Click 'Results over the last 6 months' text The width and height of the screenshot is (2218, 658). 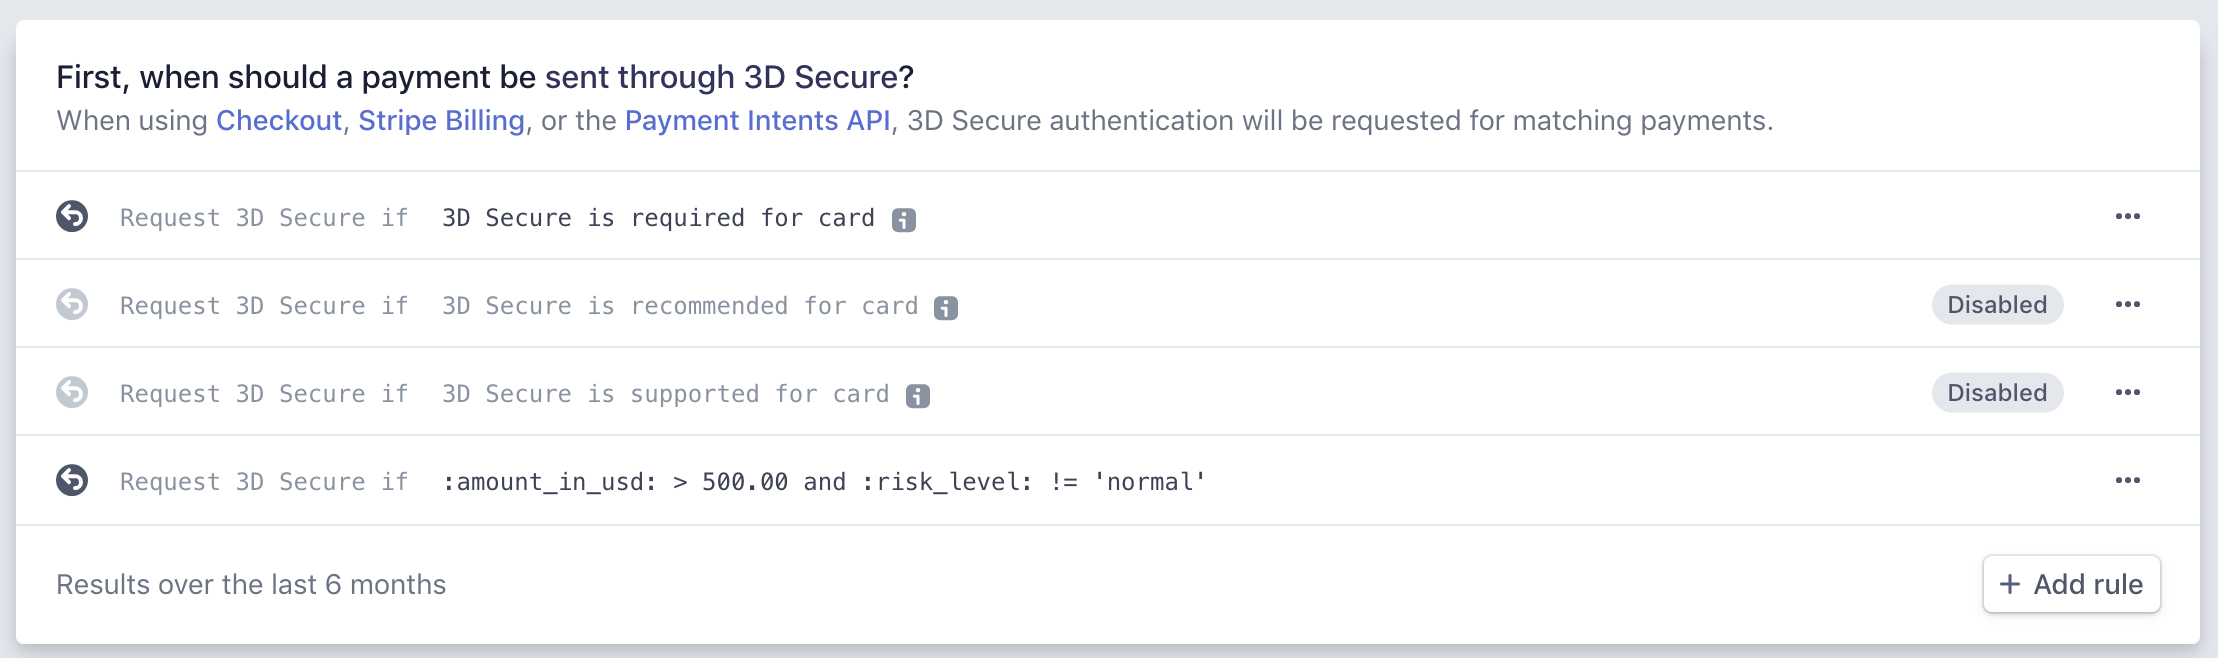tap(251, 584)
